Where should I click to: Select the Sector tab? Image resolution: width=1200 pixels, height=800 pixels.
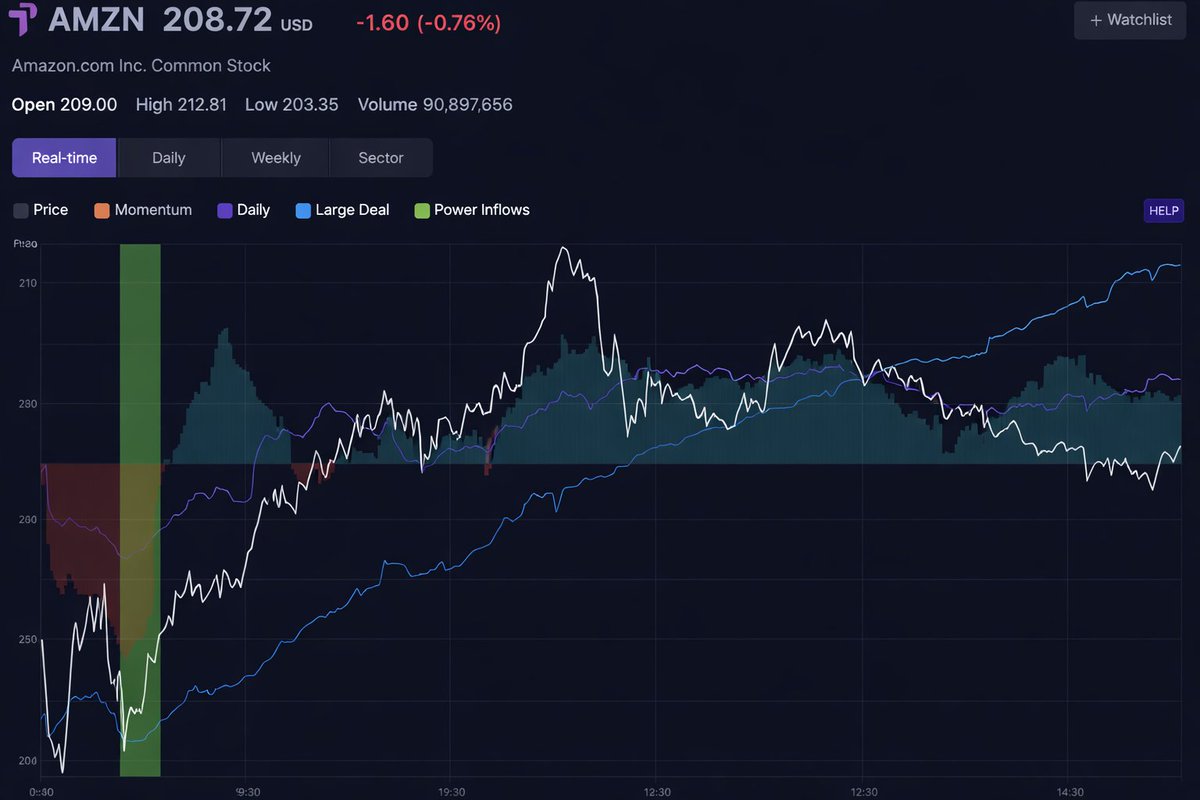tap(381, 158)
